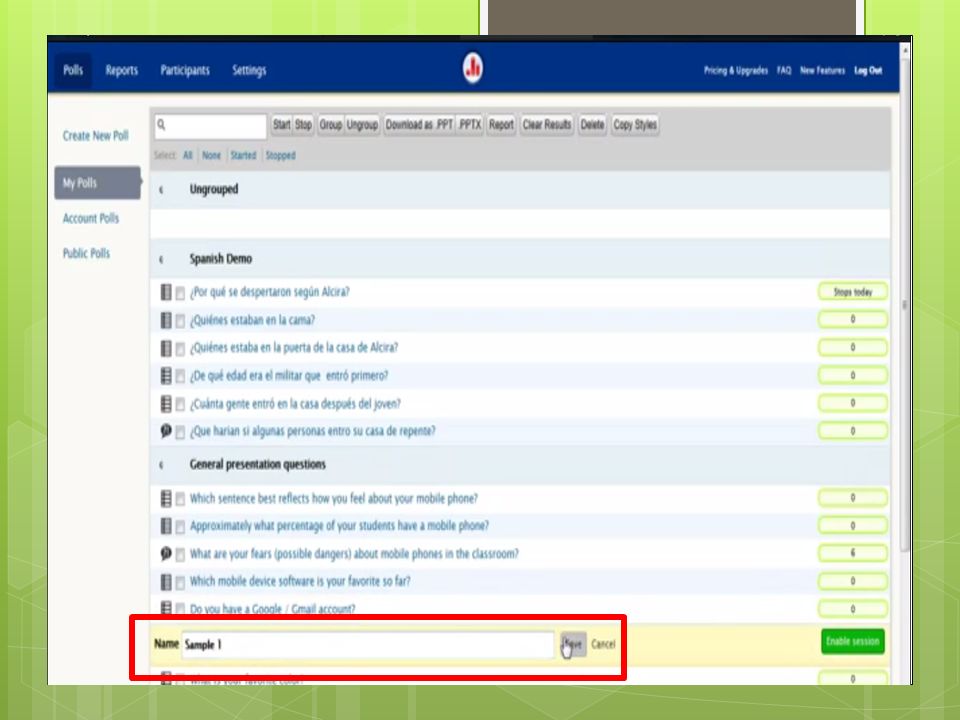Click poll type icon for '¿Por qué se despertaron según Alcira?'
The width and height of the screenshot is (960, 720).
point(166,292)
